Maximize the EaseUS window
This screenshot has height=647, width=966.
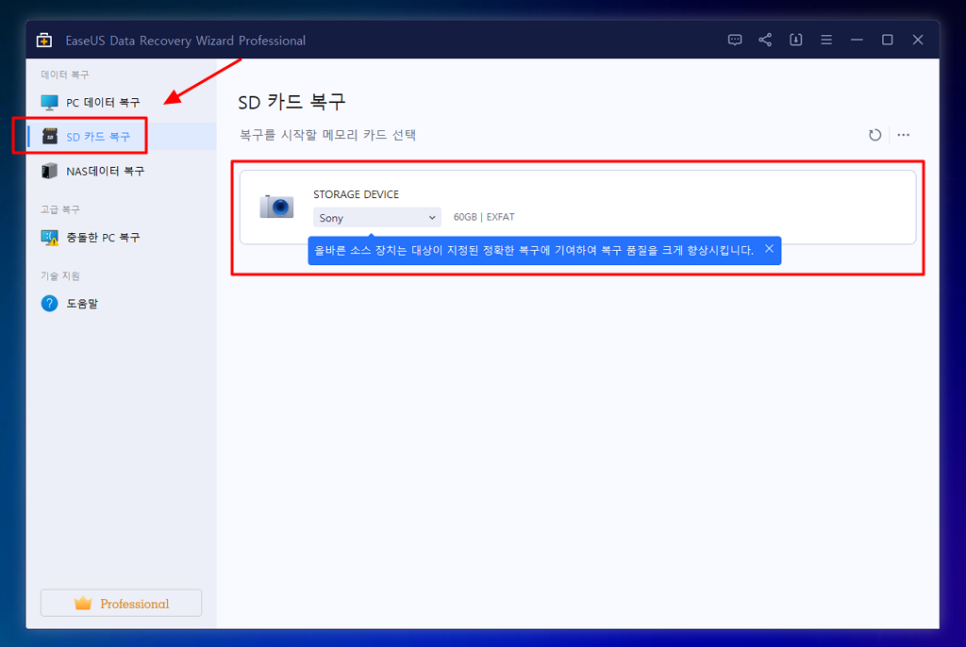point(887,40)
